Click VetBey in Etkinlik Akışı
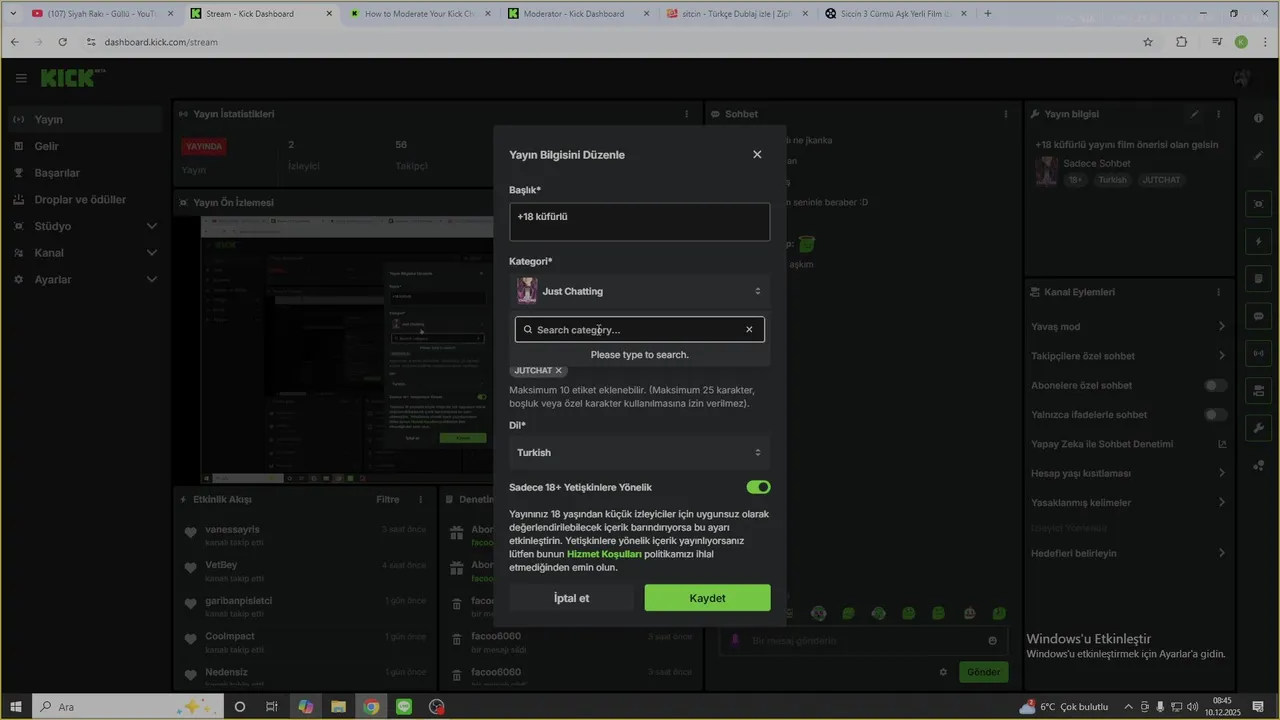This screenshot has width=1280, height=720. pos(222,565)
